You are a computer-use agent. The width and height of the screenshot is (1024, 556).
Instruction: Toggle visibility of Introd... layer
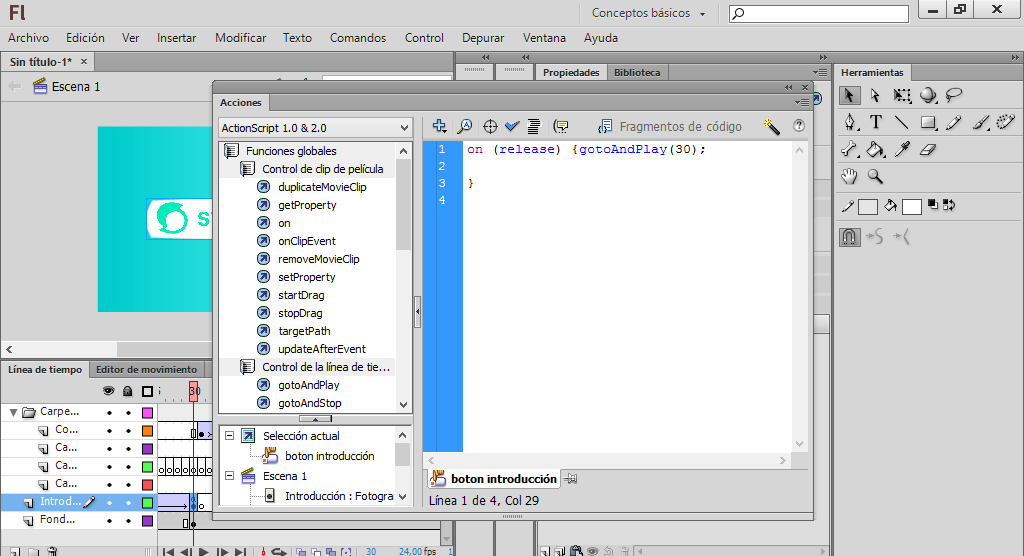click(109, 502)
